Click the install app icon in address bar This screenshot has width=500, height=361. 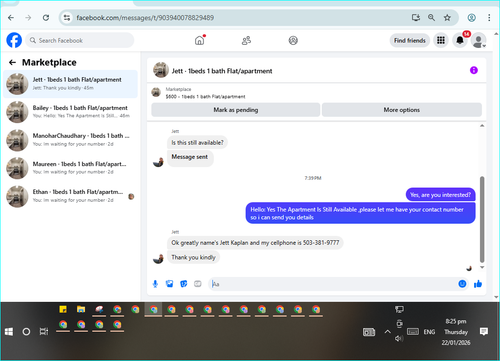[415, 18]
